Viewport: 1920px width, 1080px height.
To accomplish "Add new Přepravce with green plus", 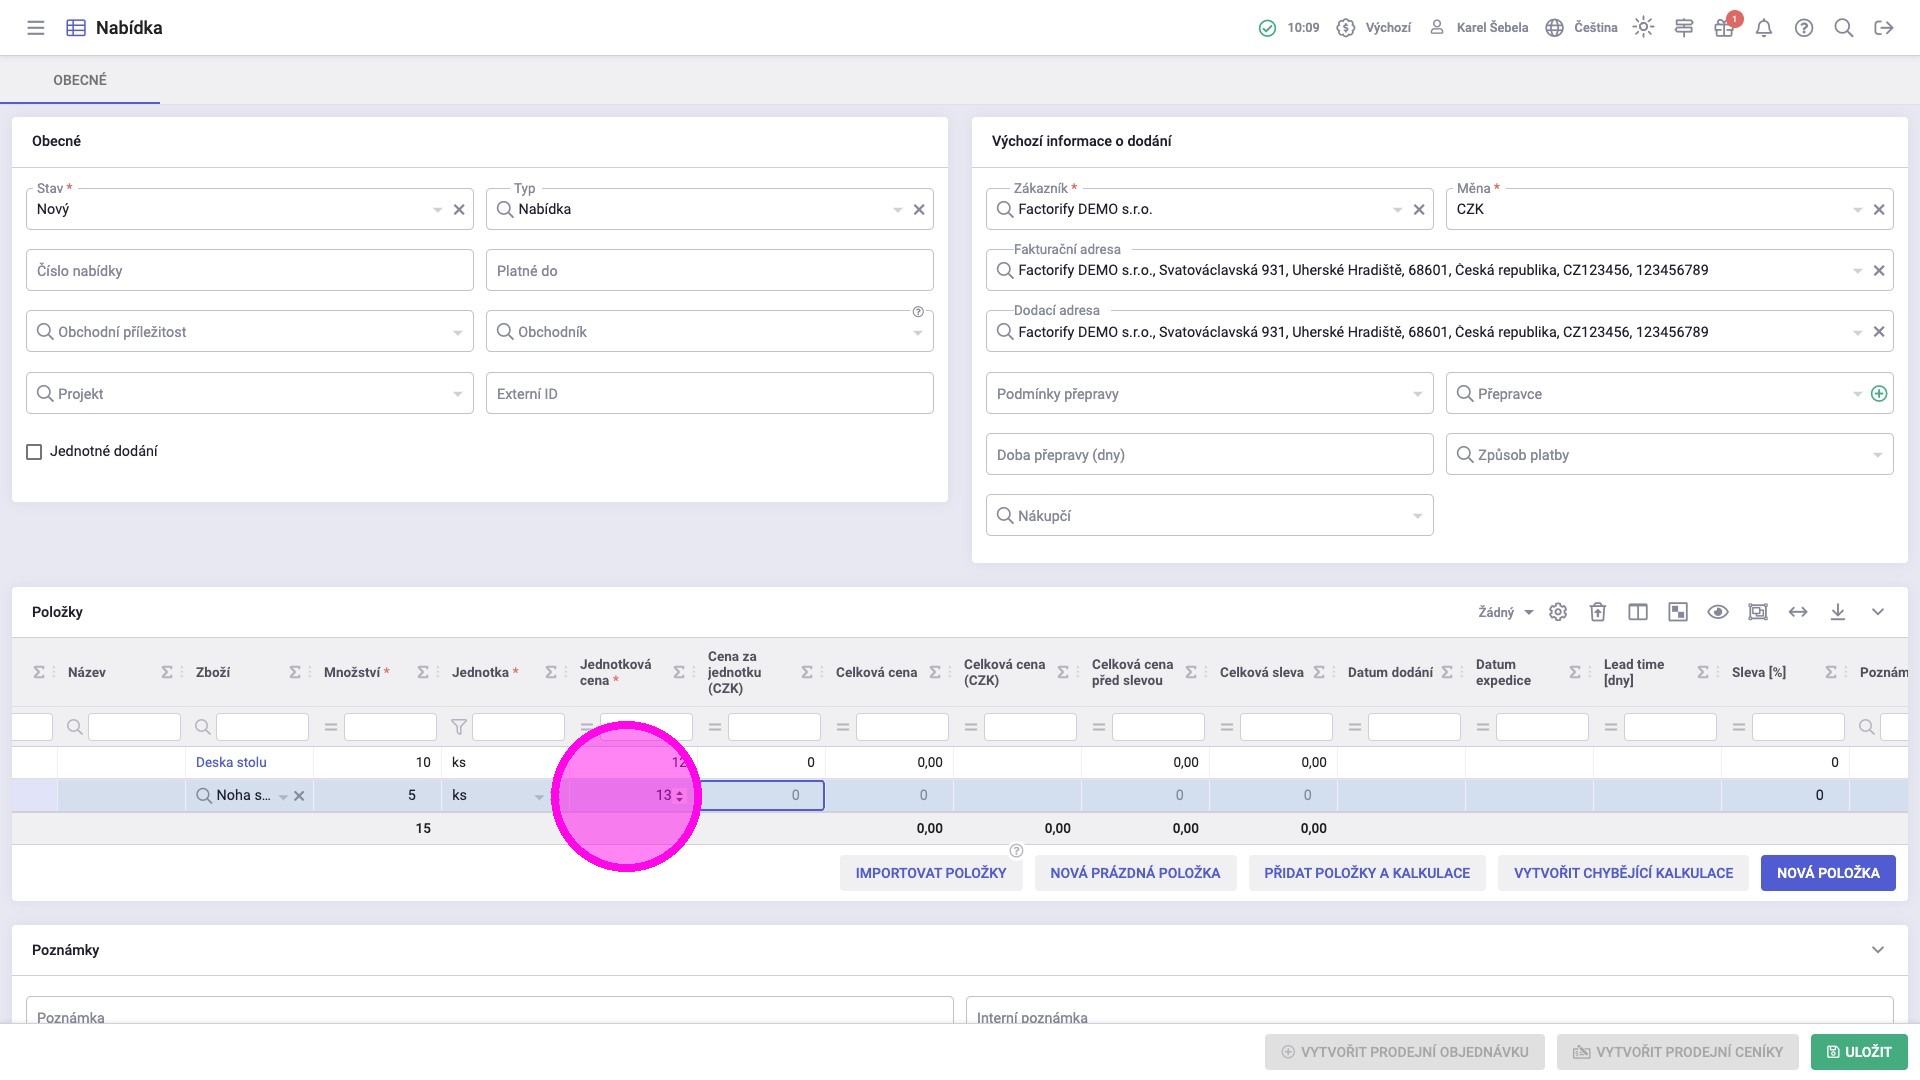I will point(1879,394).
